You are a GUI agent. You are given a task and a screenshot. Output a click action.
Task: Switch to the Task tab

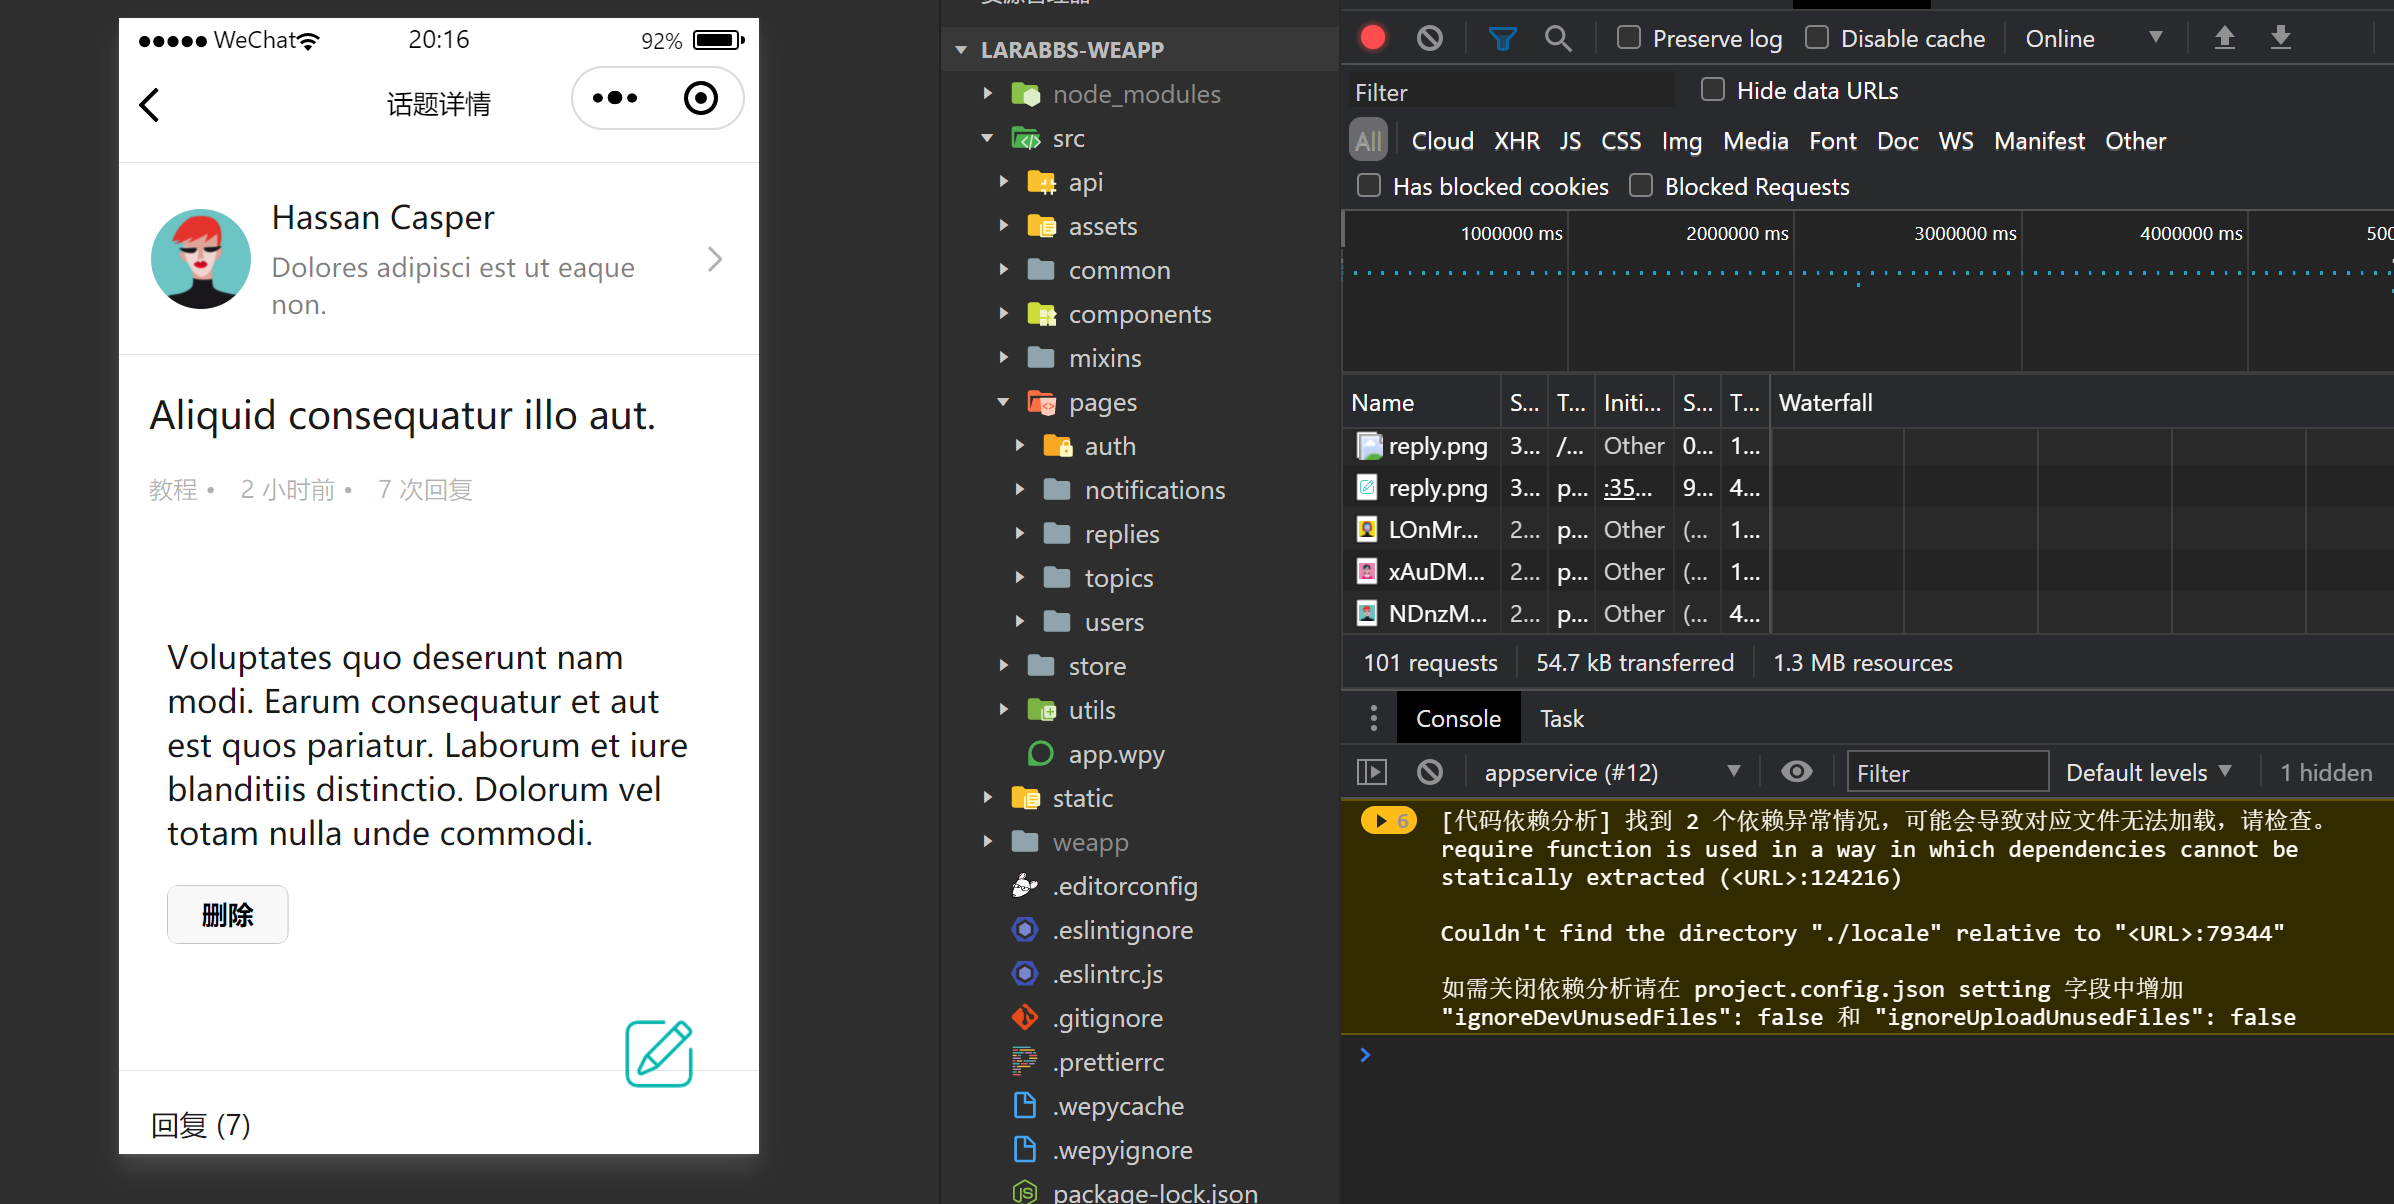pos(1561,718)
